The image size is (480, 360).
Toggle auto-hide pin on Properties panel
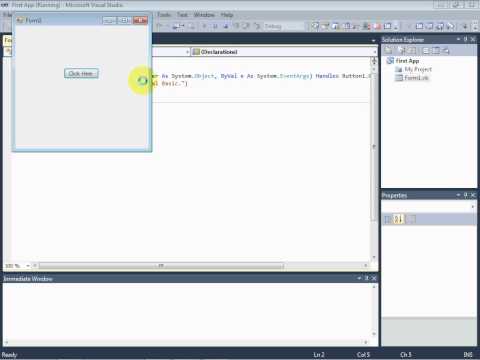[x=466, y=195]
